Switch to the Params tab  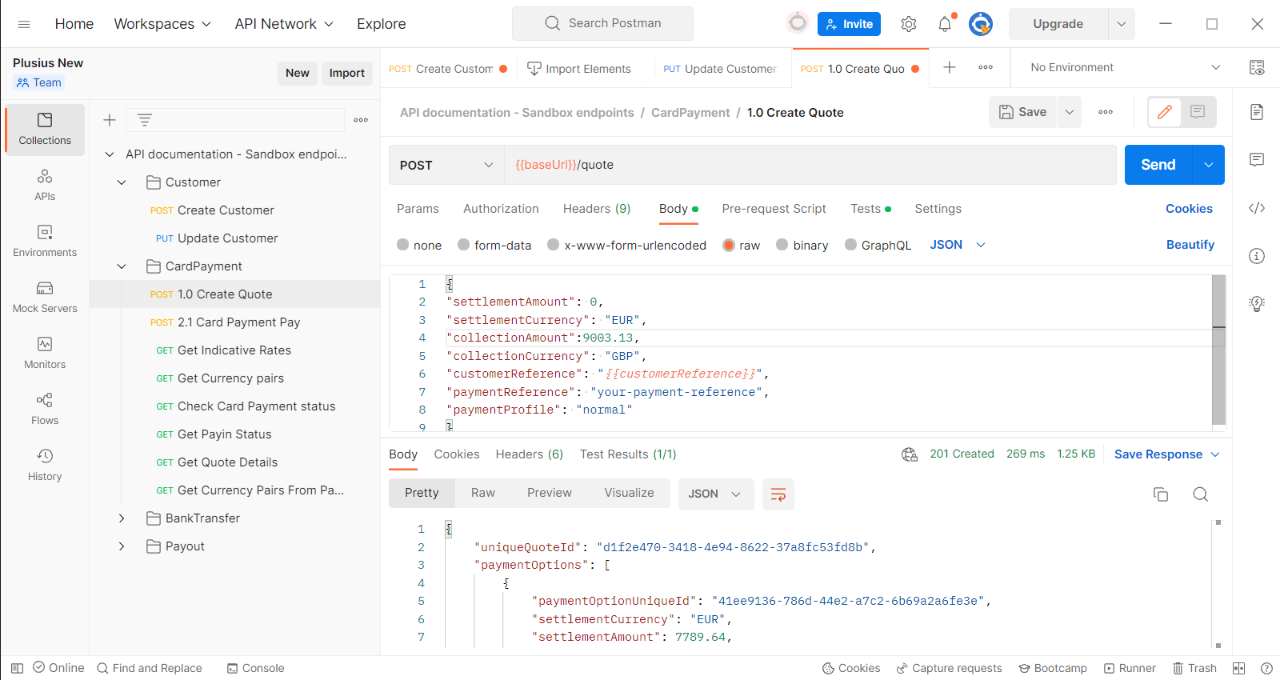418,209
